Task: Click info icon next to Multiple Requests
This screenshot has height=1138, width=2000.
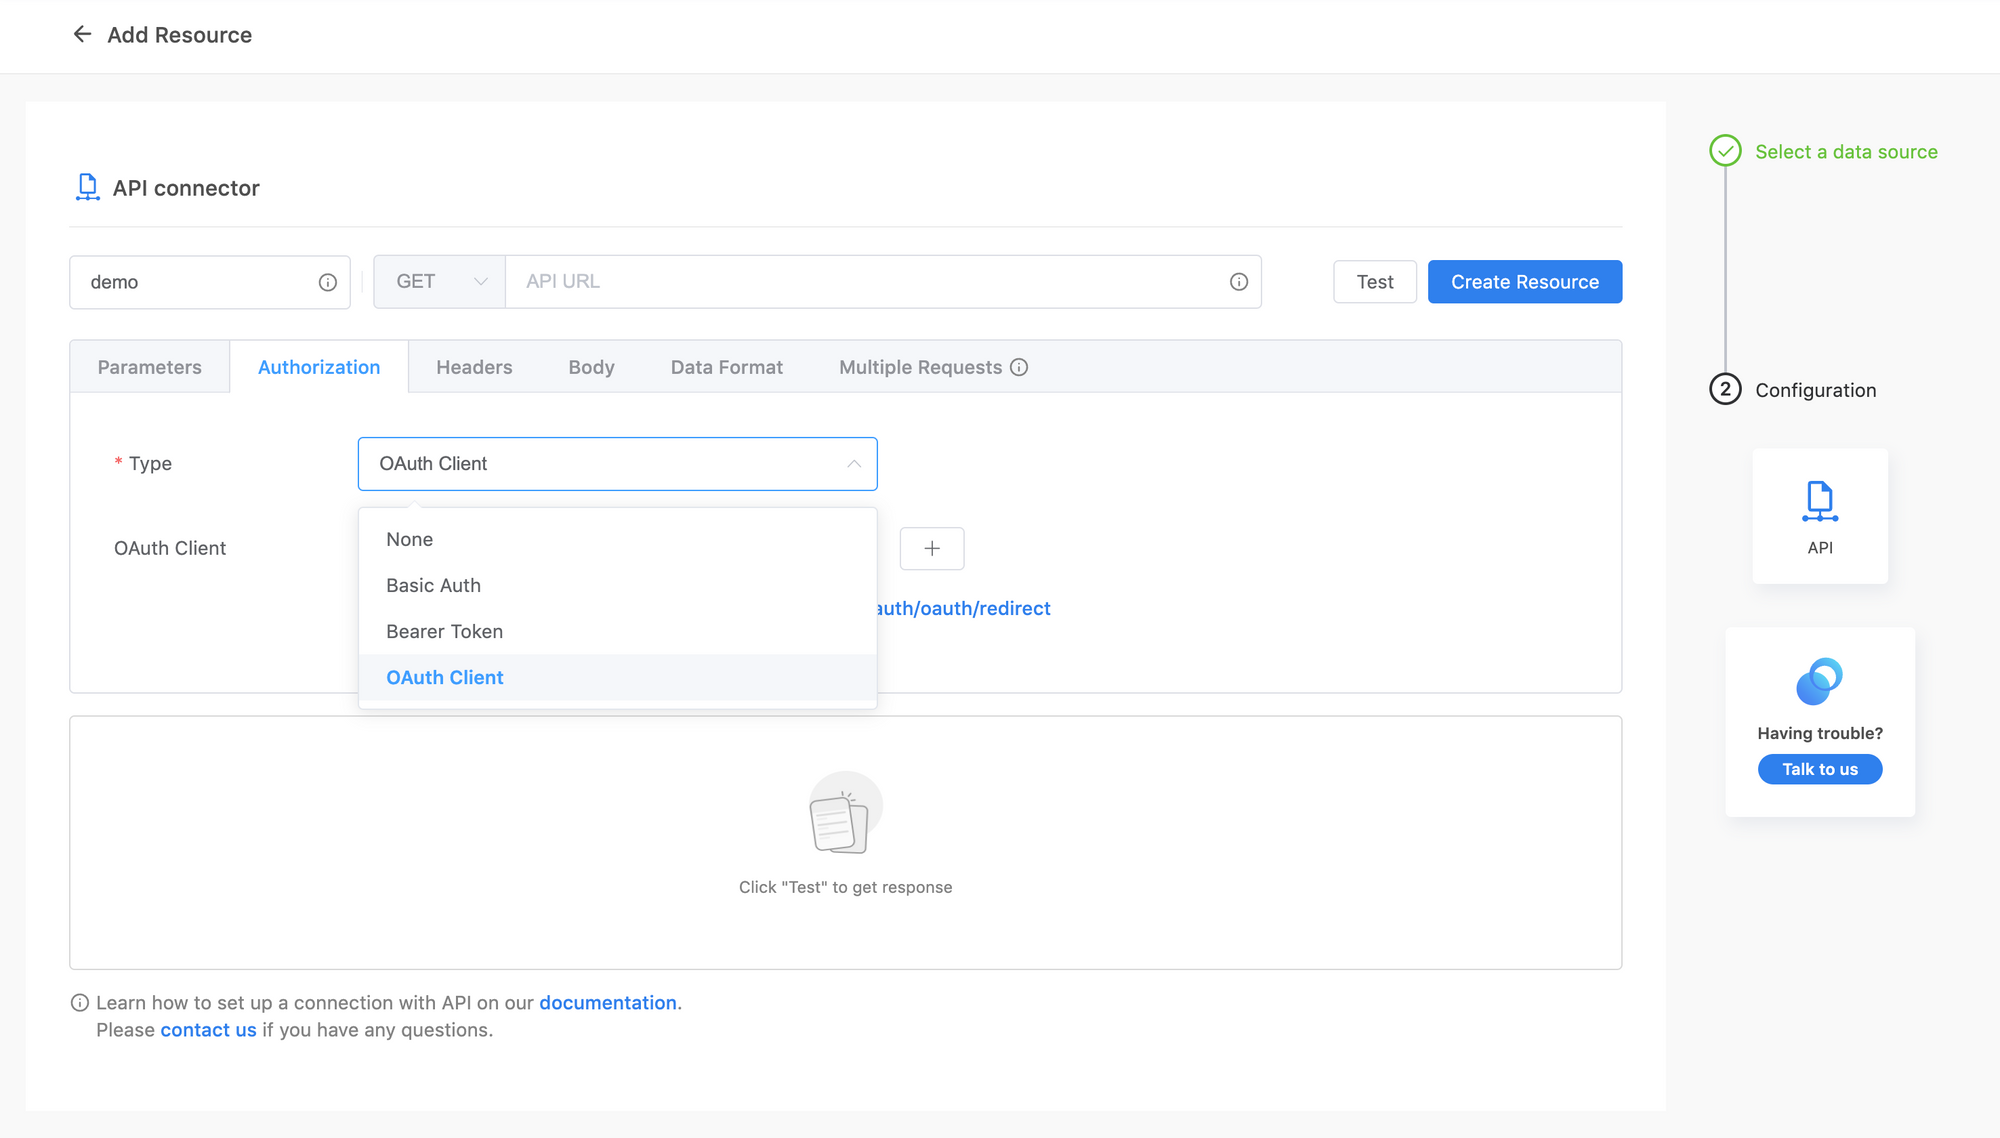Action: pyautogui.click(x=1019, y=367)
